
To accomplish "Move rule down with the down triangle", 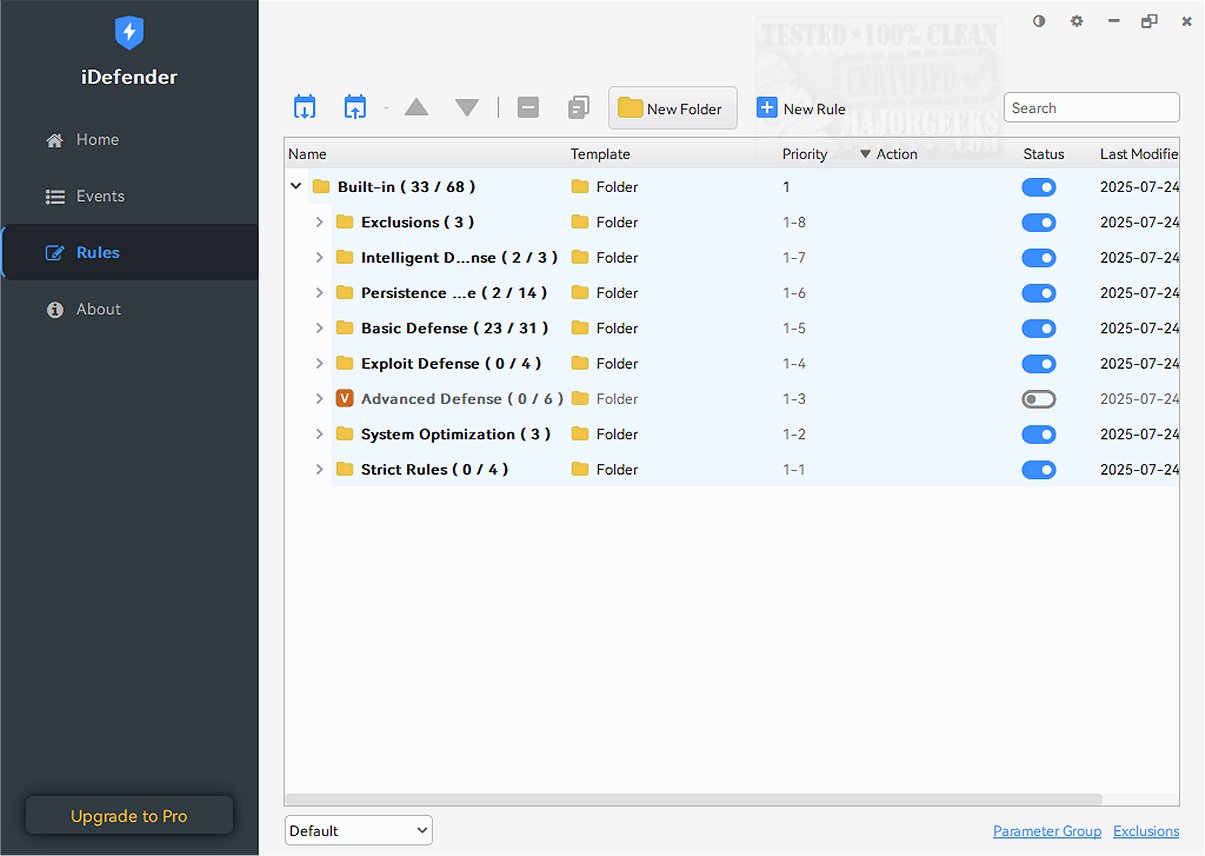I will coord(467,108).
